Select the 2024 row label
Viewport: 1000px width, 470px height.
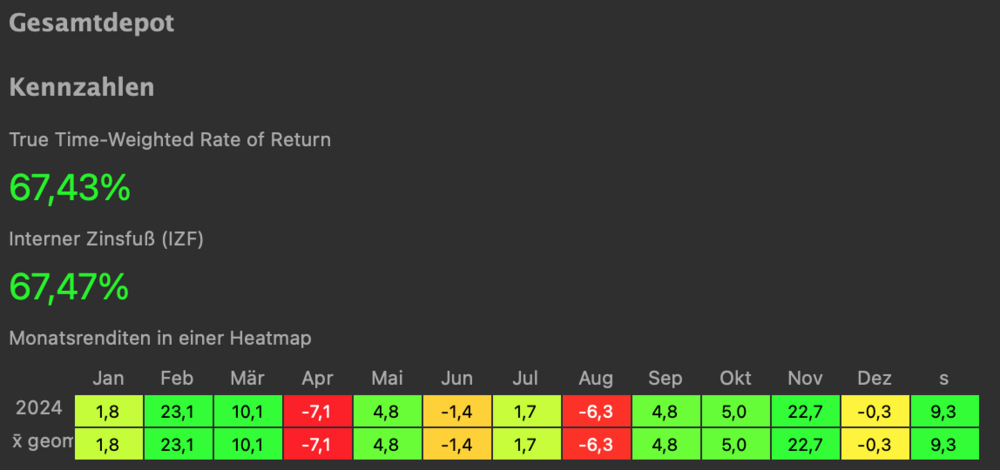click(39, 408)
